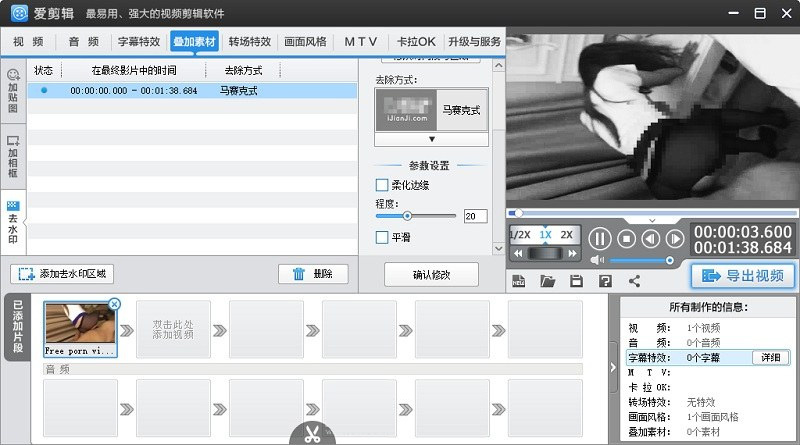800x445 pixels.
Task: Step back one frame in preview
Action: pyautogui.click(x=651, y=239)
